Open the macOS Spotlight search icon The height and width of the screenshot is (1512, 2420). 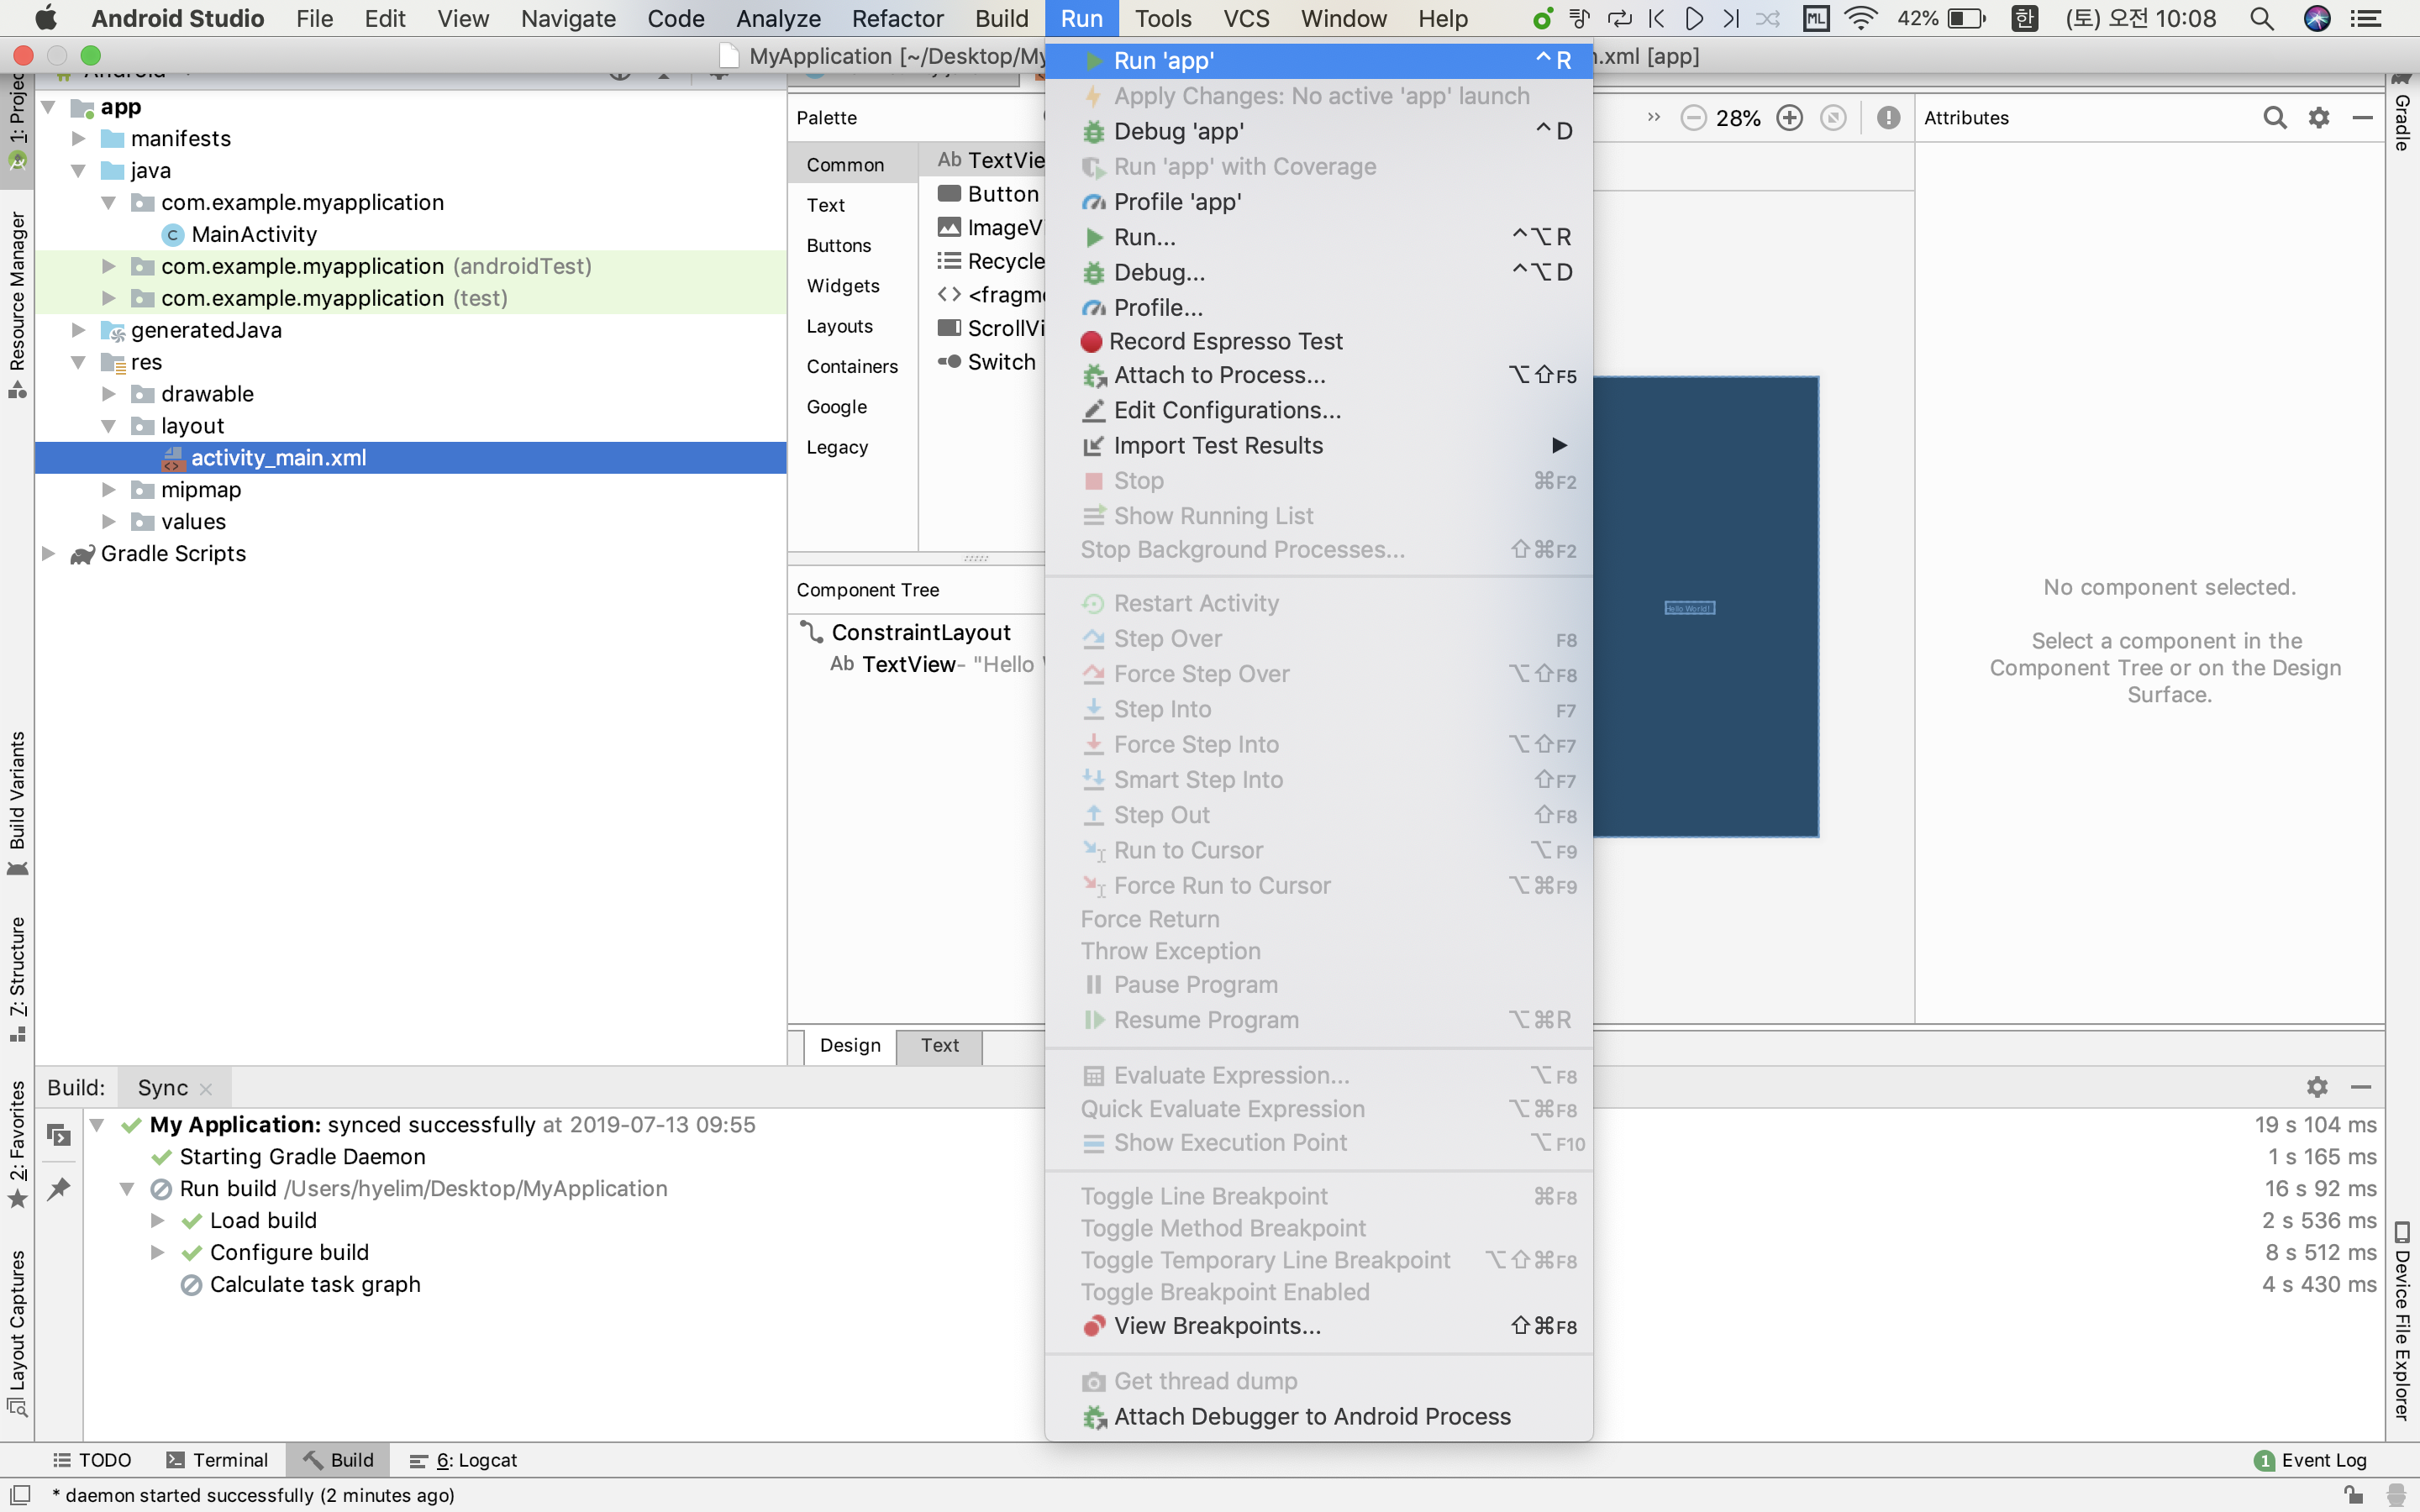pyautogui.click(x=2261, y=19)
